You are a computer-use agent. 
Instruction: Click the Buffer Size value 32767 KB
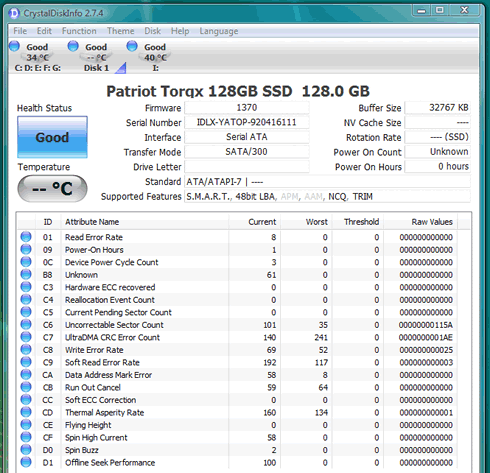[x=437, y=108]
